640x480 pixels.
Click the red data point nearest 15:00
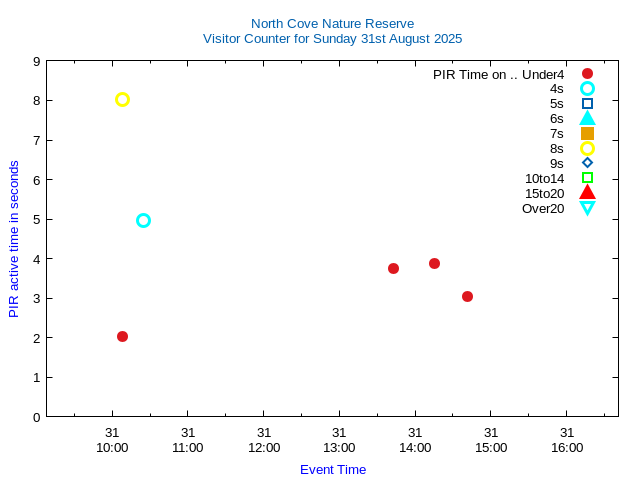click(467, 296)
